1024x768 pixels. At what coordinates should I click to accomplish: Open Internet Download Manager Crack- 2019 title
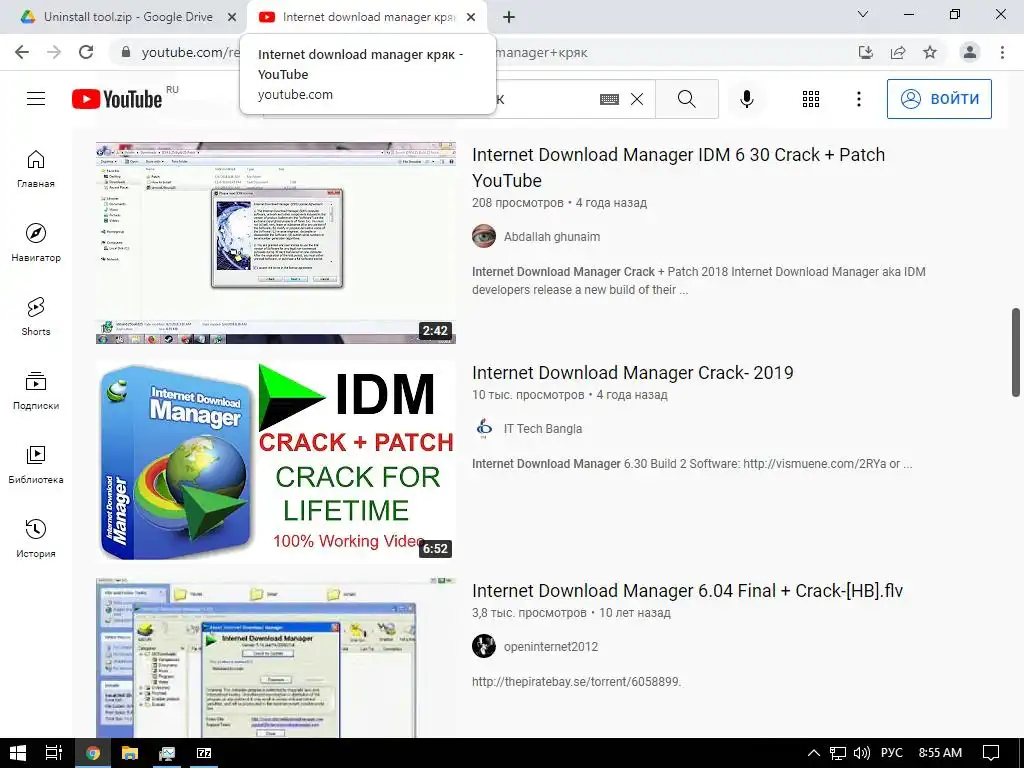click(x=632, y=372)
